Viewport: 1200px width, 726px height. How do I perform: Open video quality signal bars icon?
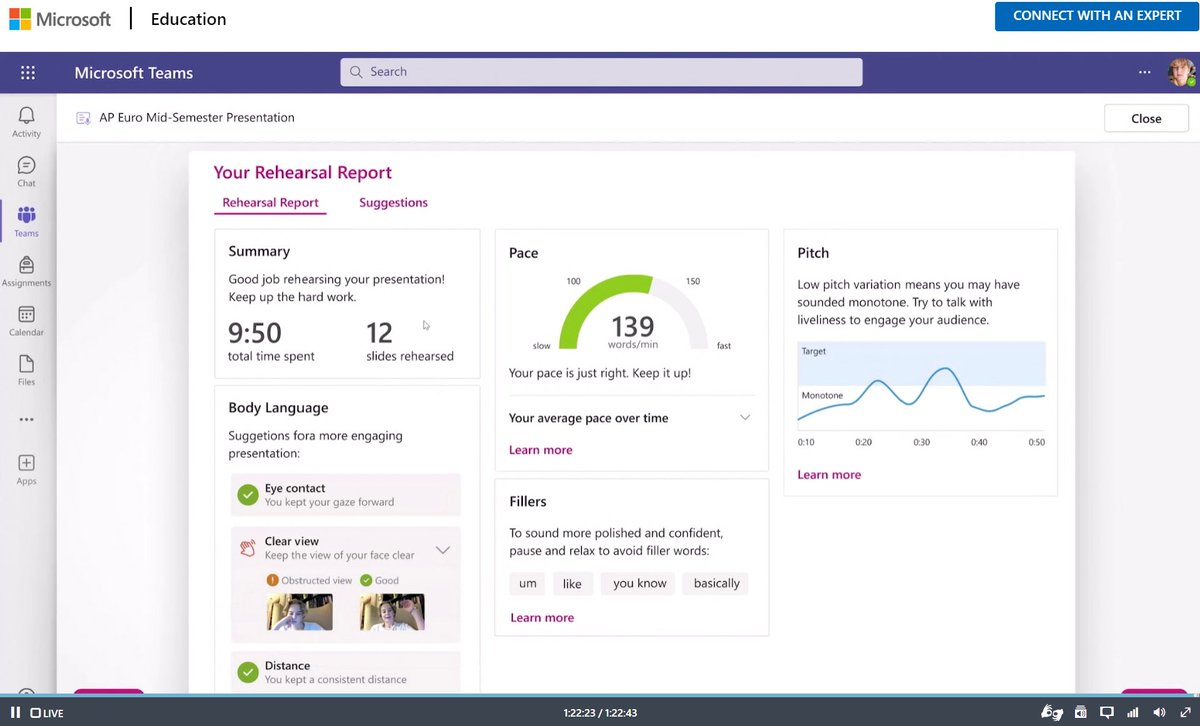click(x=1132, y=713)
